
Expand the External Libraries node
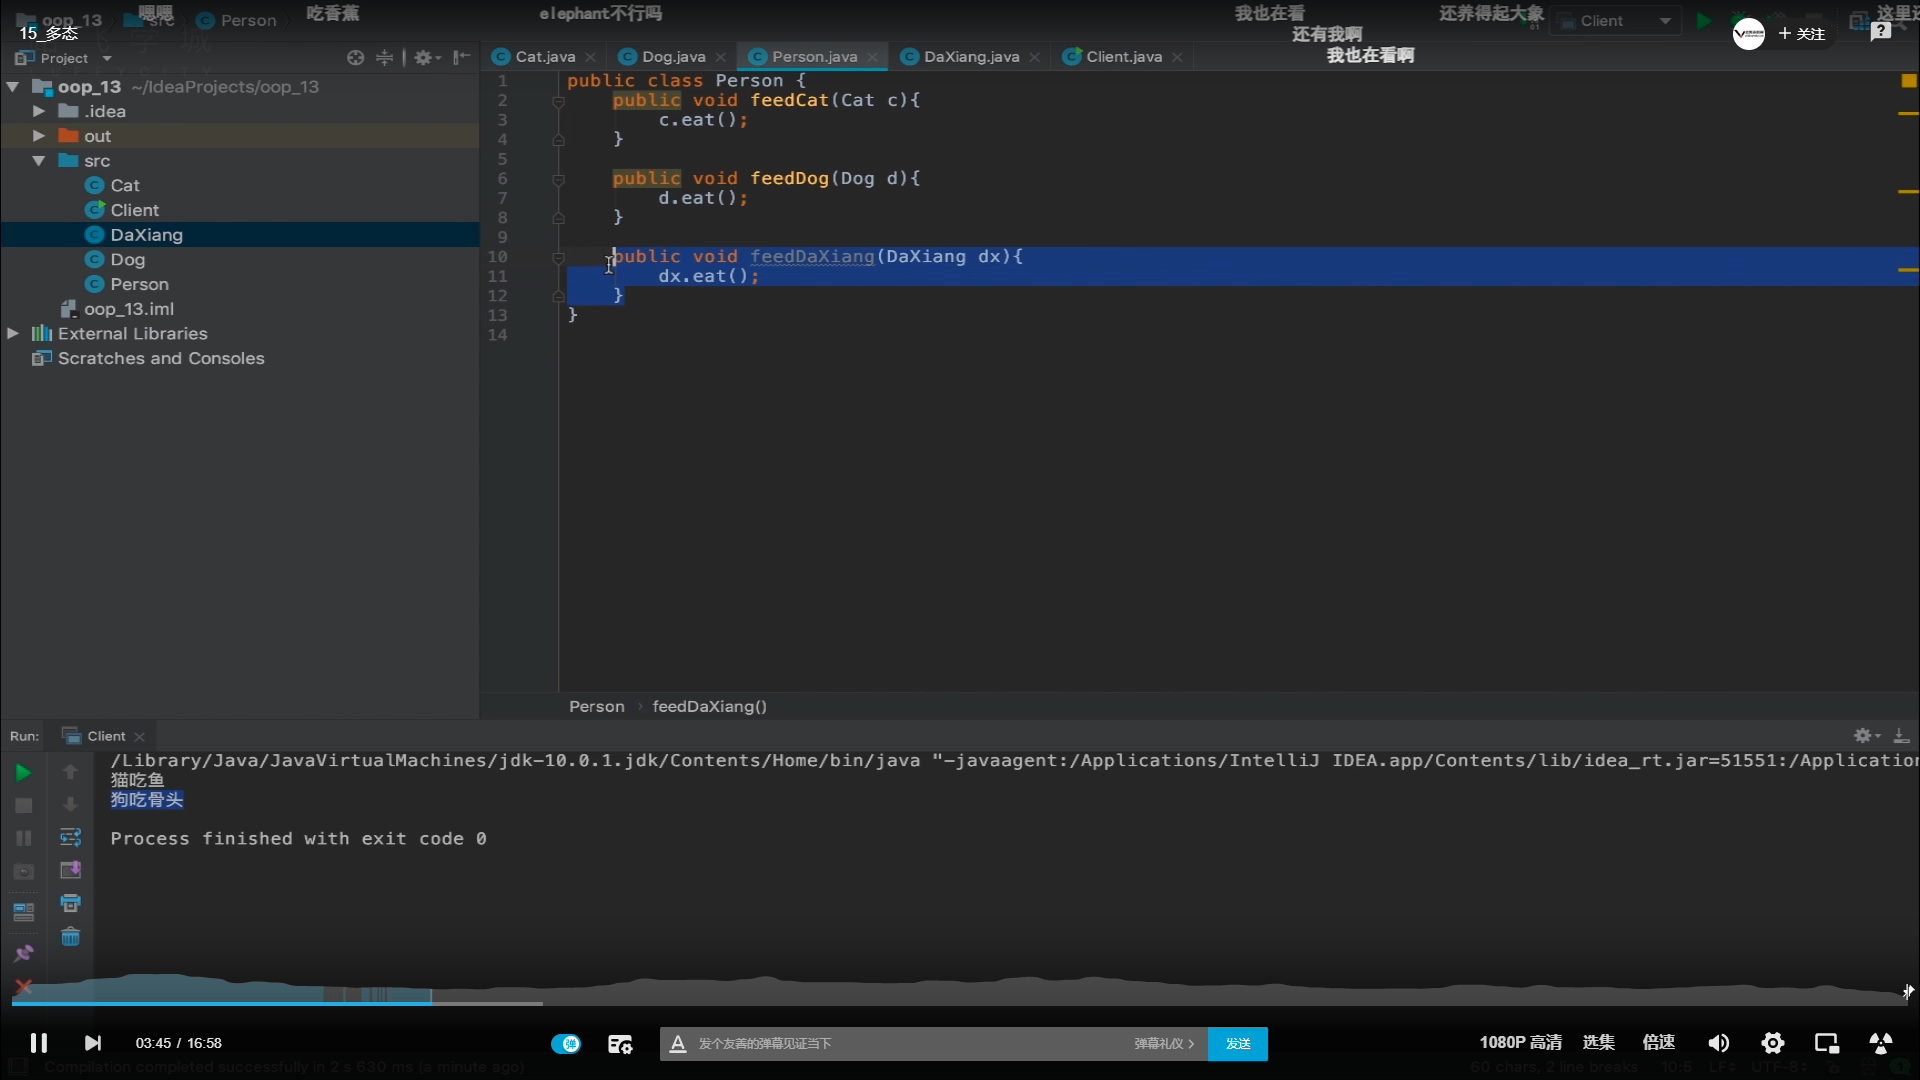click(13, 333)
